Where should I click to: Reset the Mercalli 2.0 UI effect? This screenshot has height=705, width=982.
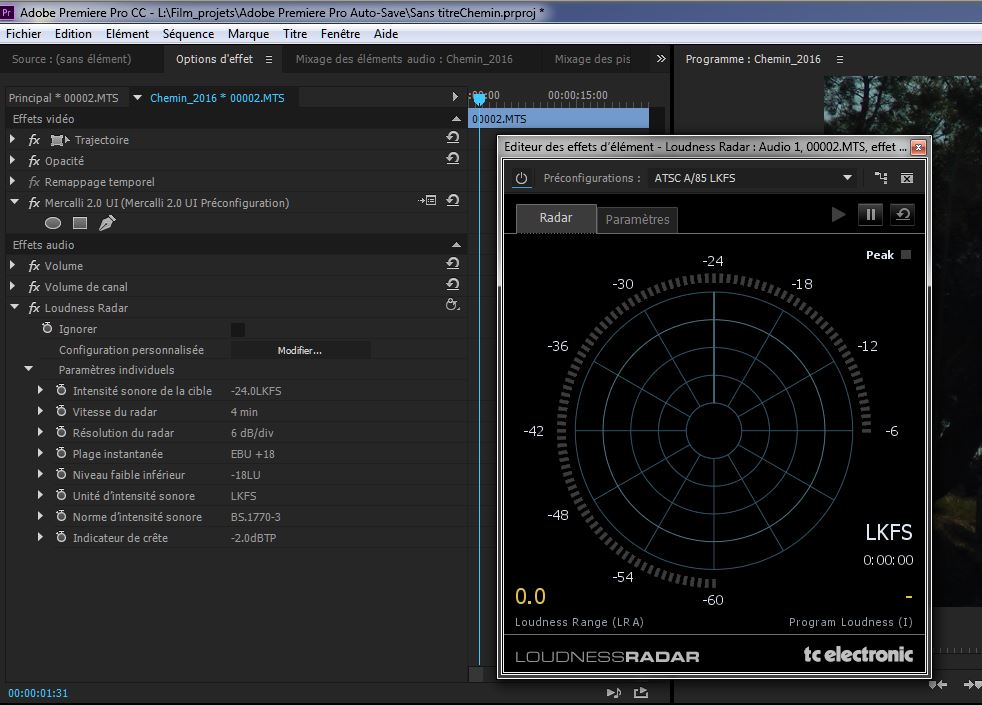tap(453, 201)
